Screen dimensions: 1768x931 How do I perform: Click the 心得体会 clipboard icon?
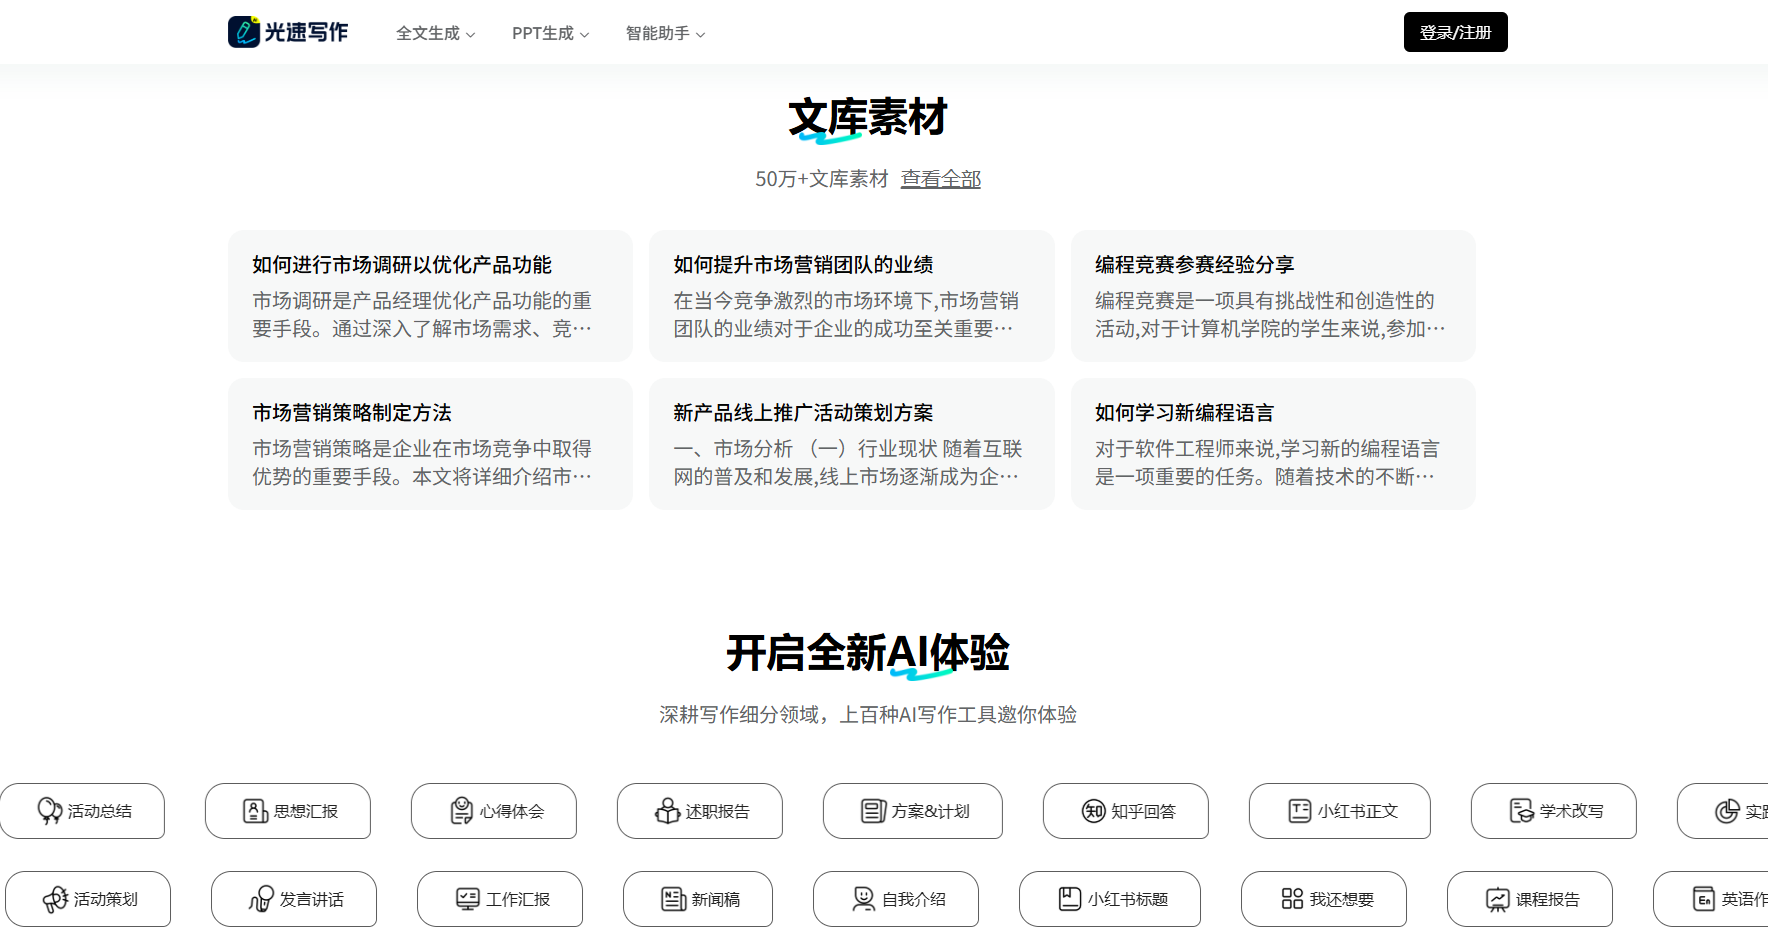pos(461,811)
